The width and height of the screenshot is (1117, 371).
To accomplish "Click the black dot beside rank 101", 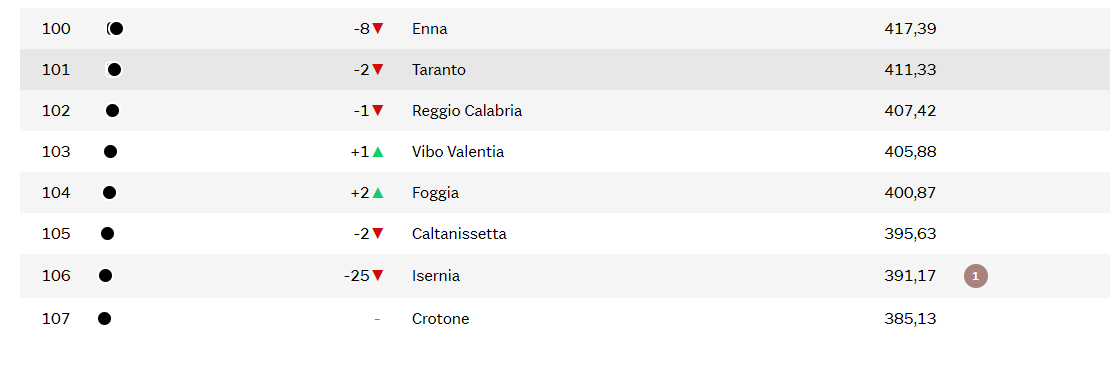I will pyautogui.click(x=115, y=70).
